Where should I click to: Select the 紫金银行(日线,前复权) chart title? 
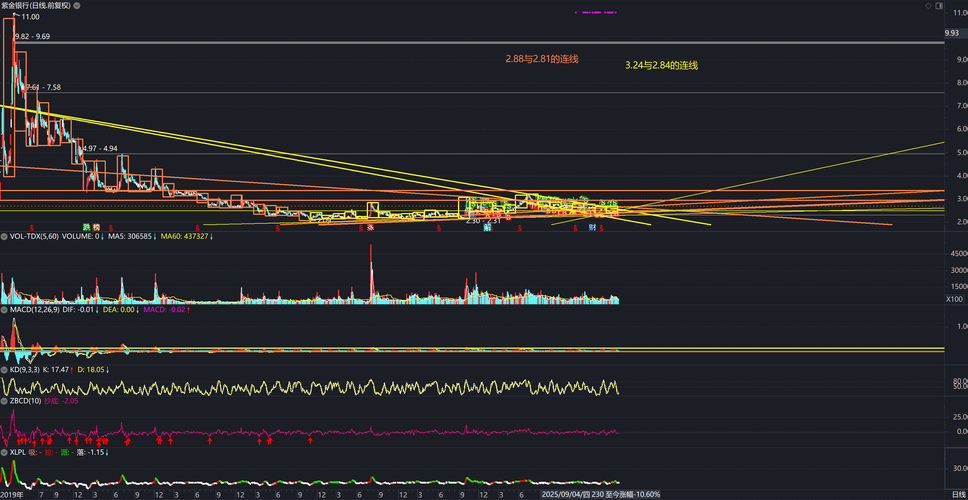(36, 5)
